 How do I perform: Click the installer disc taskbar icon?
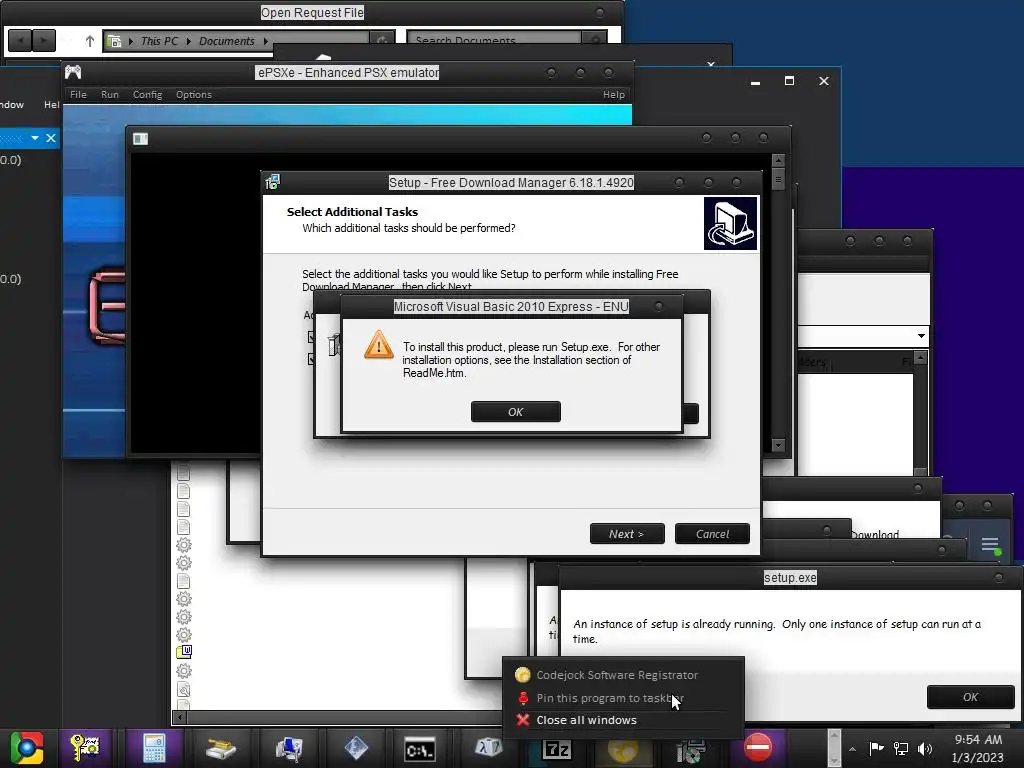coord(690,750)
